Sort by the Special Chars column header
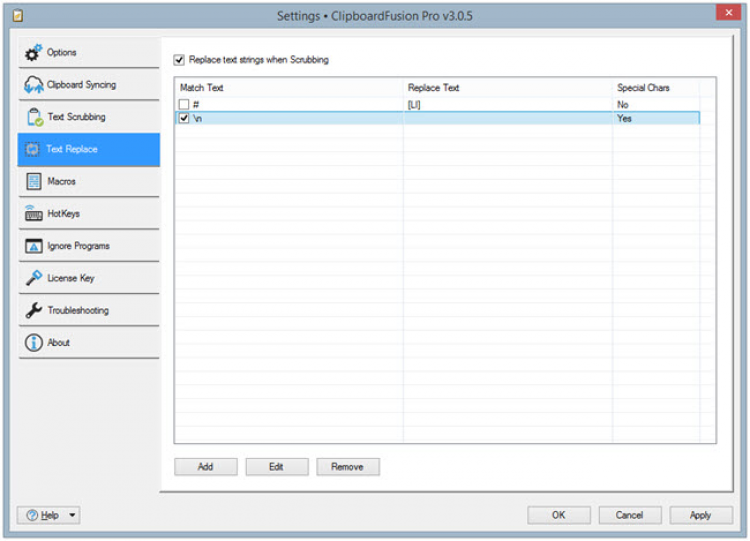750x541 pixels. pos(656,88)
